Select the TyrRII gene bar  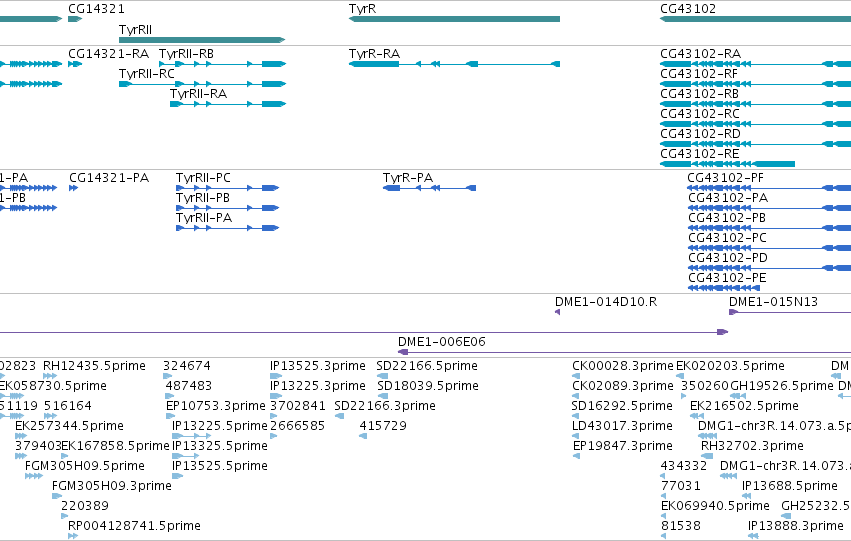tap(202, 40)
